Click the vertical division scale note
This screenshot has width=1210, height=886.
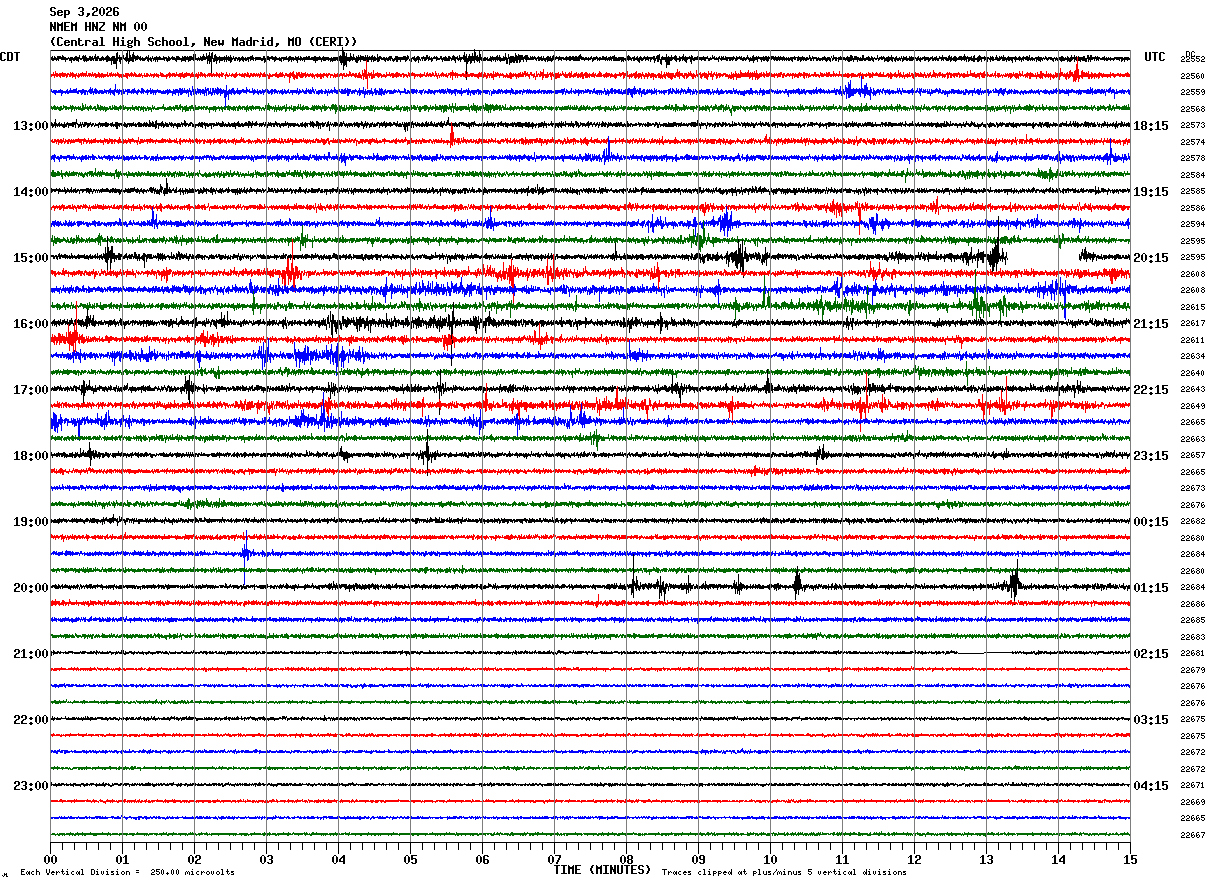pos(127,872)
